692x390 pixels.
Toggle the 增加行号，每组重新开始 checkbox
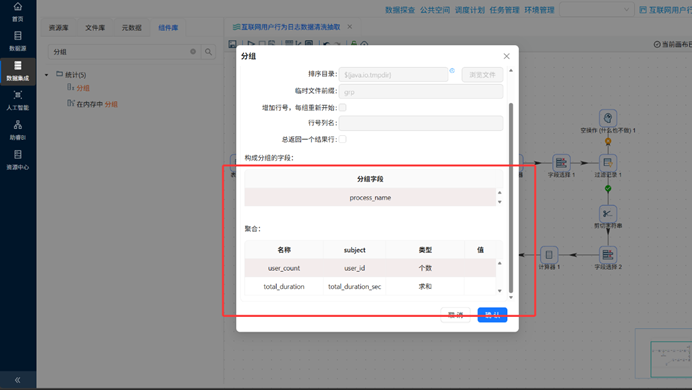coord(342,107)
